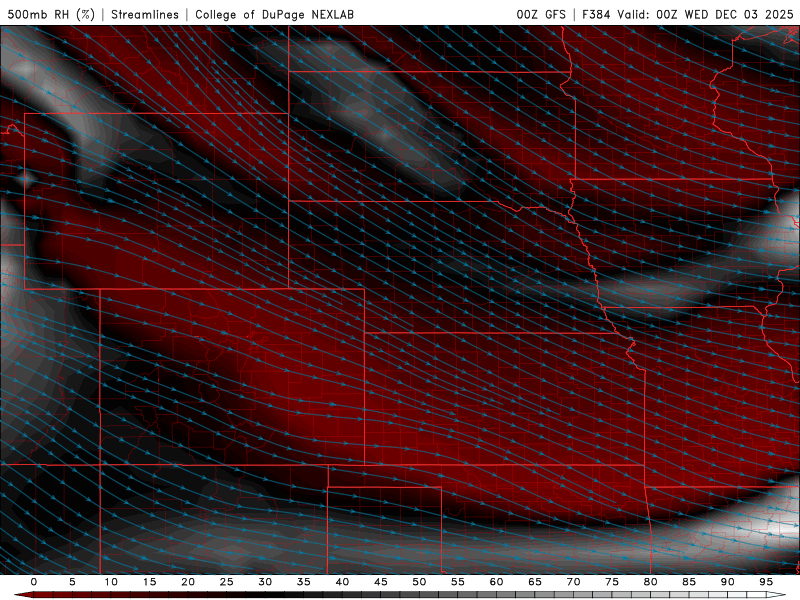Click the "55" value on the color scale

[458, 582]
